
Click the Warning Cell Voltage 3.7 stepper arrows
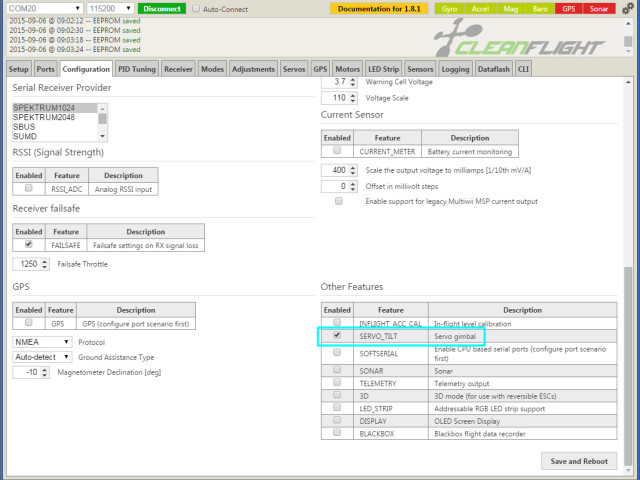[x=353, y=82]
